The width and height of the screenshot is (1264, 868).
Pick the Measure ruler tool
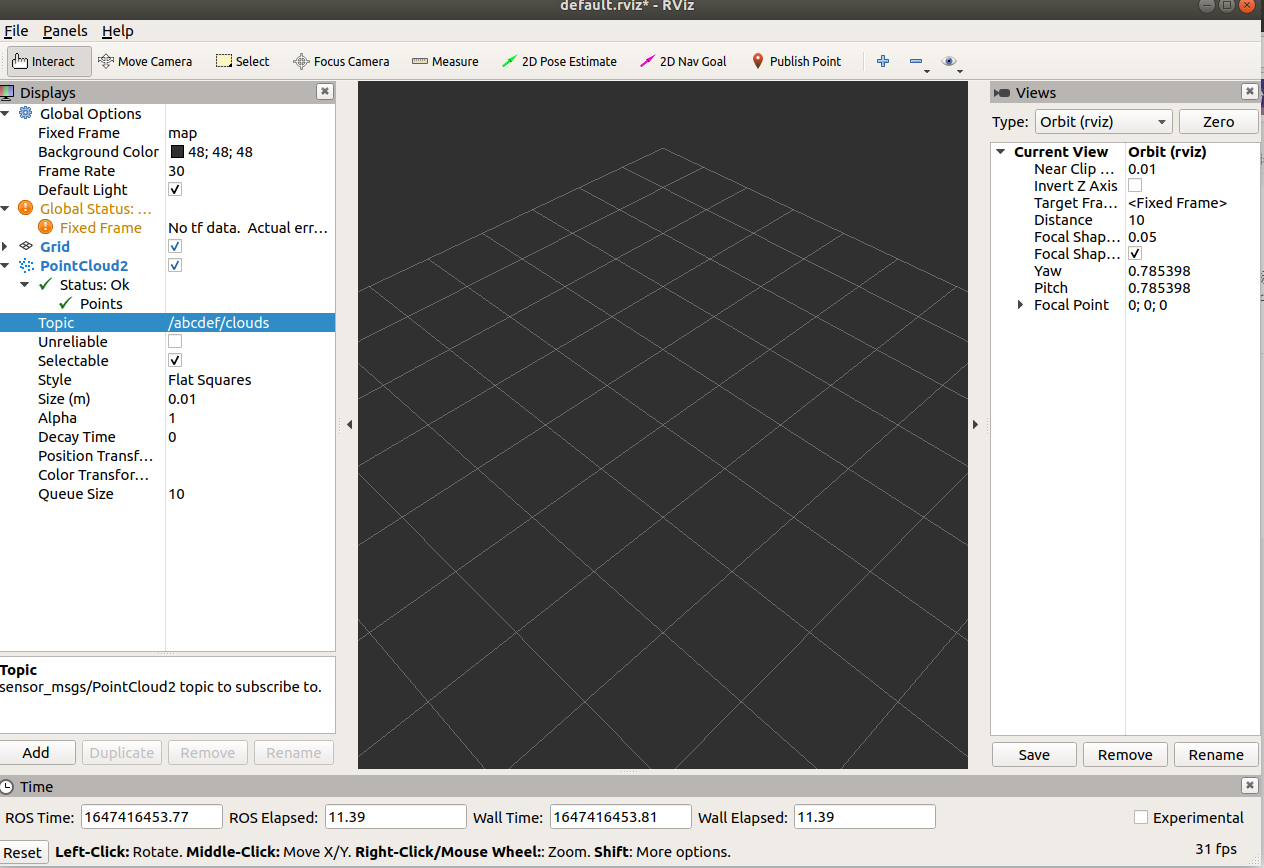445,61
